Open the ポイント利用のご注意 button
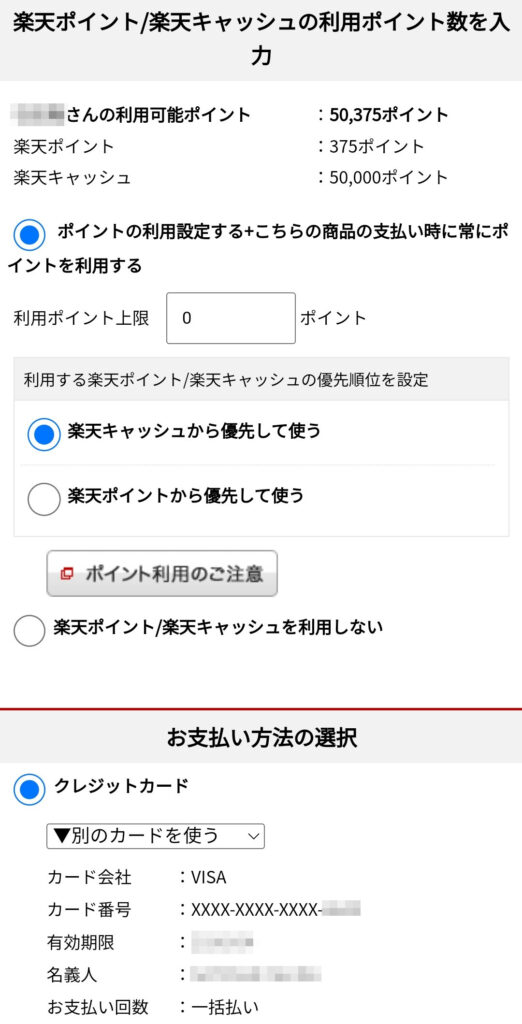This screenshot has width=522, height=1024. (162, 573)
